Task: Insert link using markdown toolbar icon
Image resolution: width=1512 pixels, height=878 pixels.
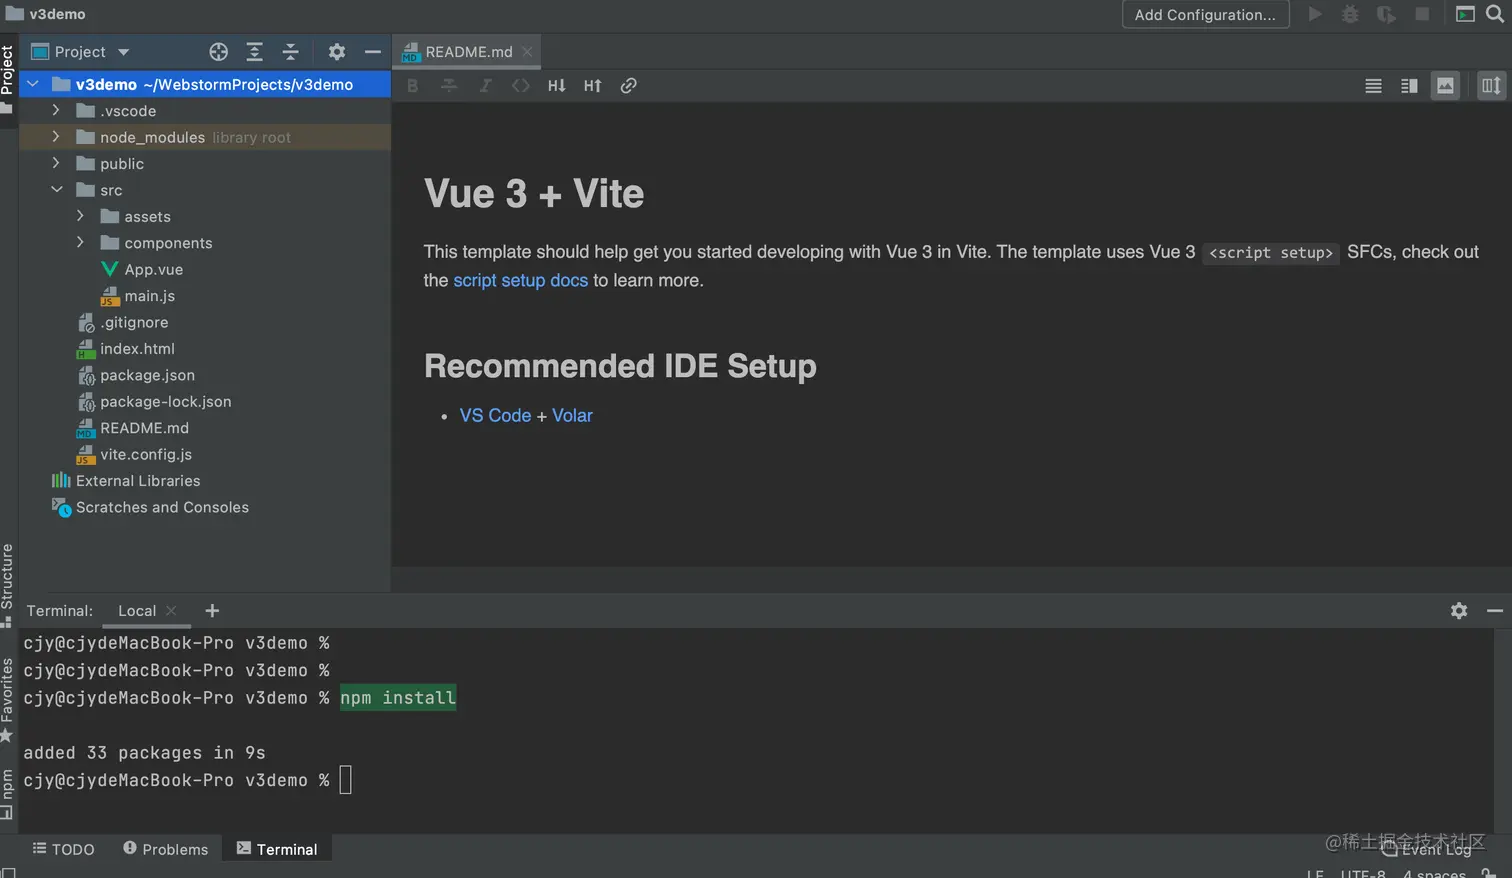Action: (x=629, y=86)
